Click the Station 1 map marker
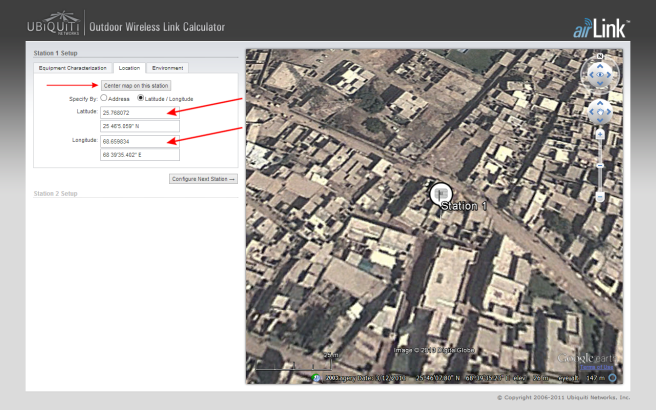The image size is (656, 410). point(441,193)
